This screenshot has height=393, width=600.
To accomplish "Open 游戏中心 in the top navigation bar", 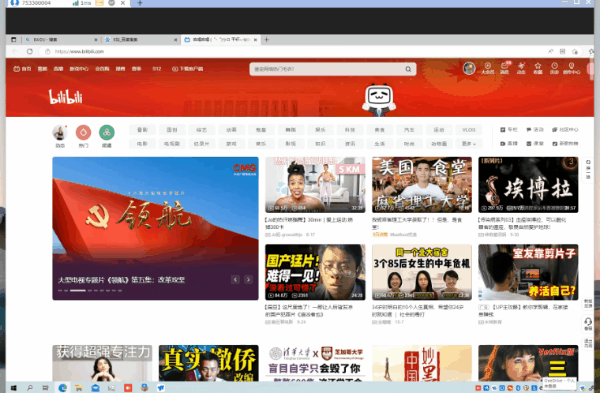I will tap(79, 69).
